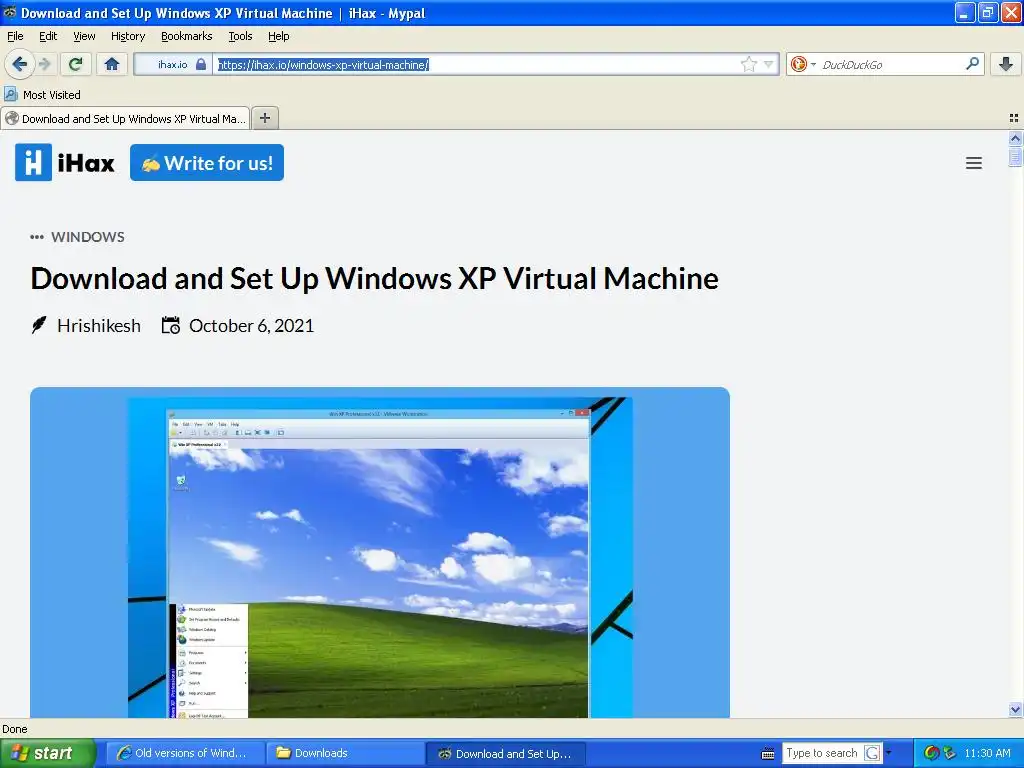Click the scrollbar down arrow

pyautogui.click(x=1015, y=710)
